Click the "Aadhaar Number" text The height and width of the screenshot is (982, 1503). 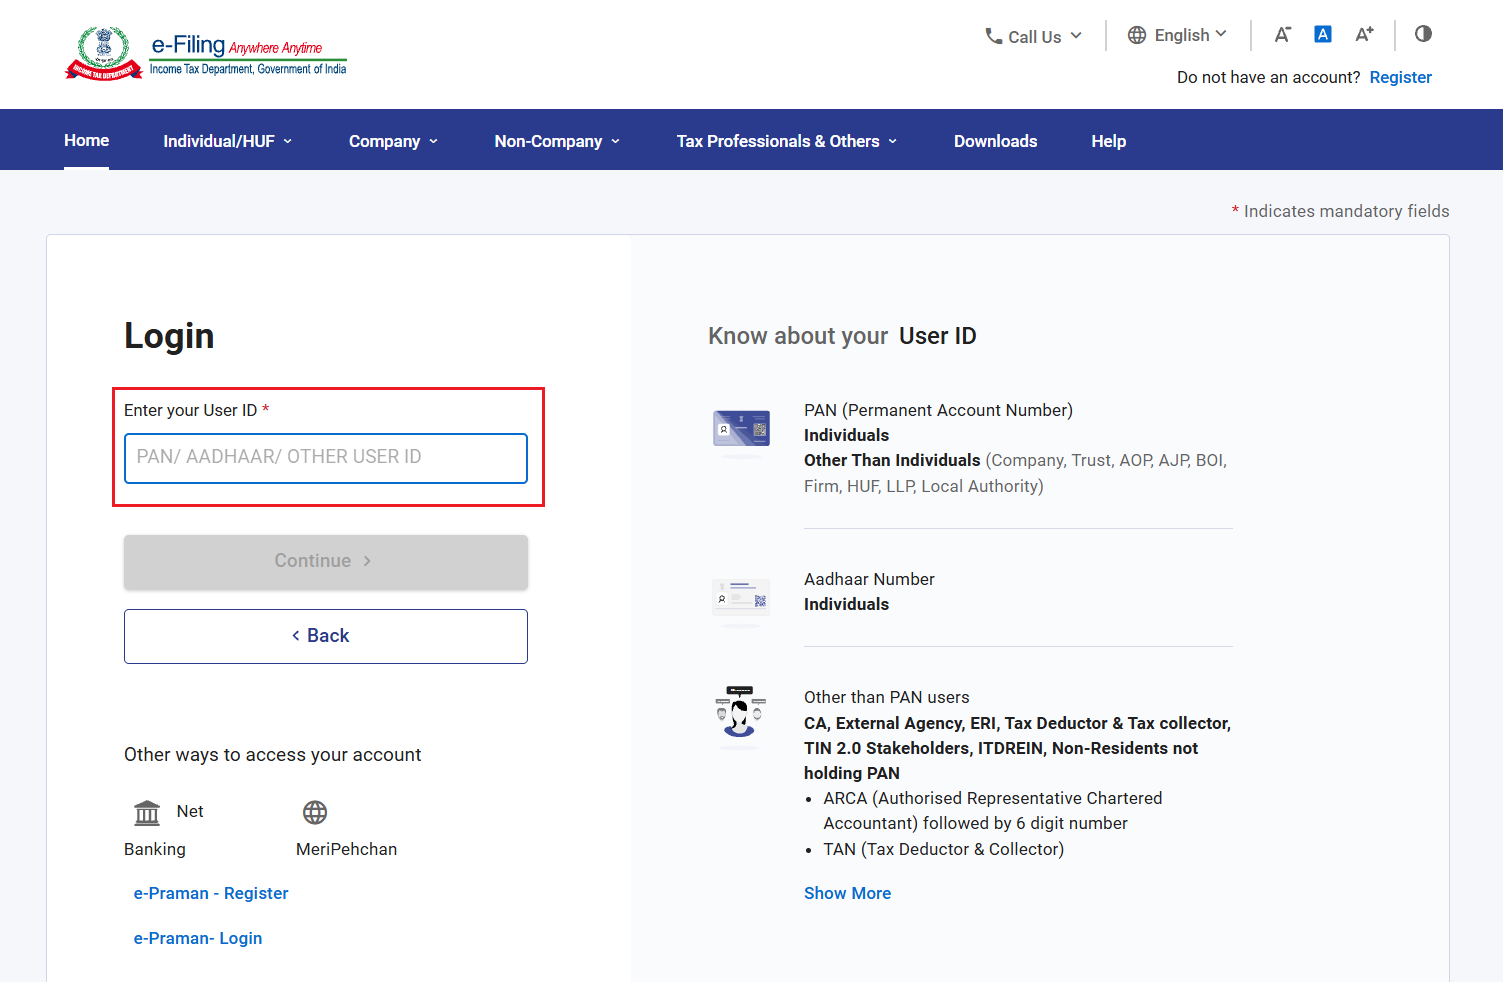coord(869,579)
